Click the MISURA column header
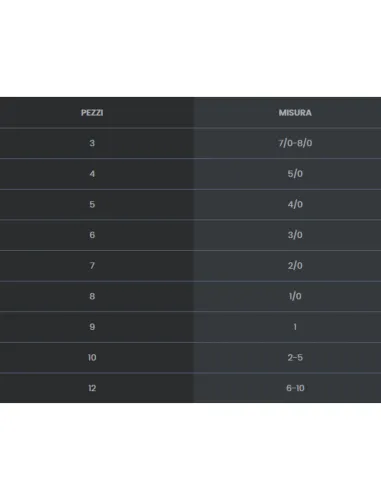 (x=295, y=113)
